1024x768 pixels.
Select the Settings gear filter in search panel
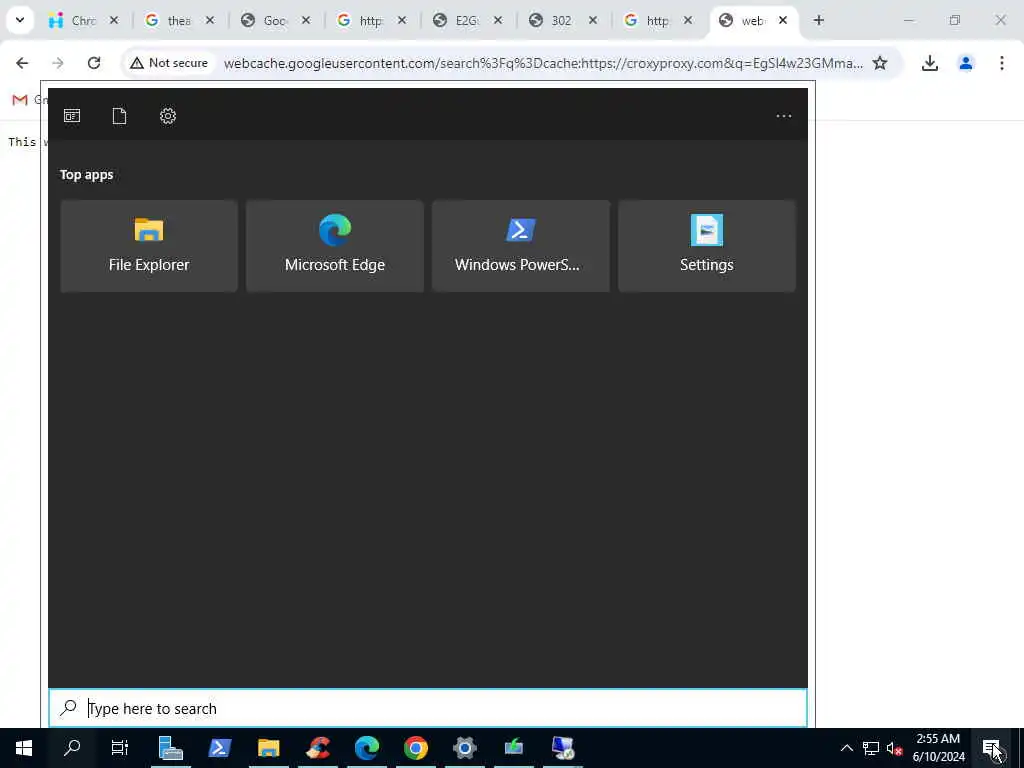pos(168,116)
